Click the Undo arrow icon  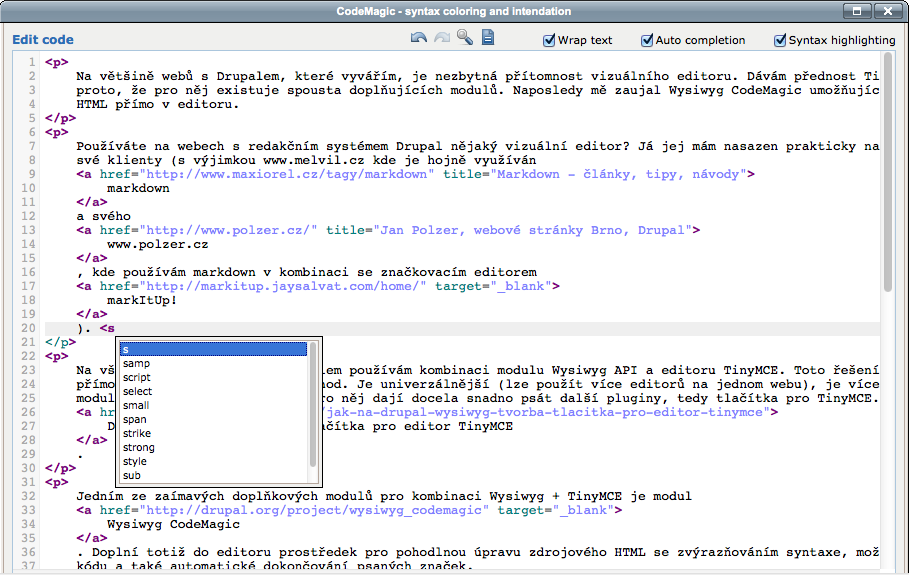(419, 38)
